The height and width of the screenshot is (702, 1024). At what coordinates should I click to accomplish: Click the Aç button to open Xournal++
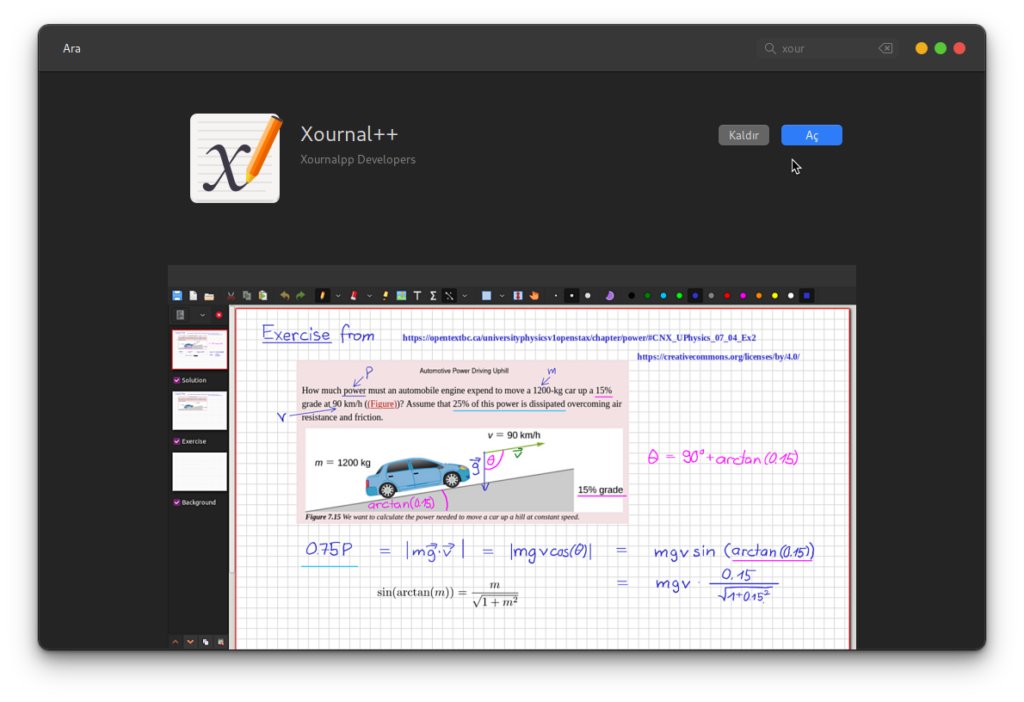811,135
